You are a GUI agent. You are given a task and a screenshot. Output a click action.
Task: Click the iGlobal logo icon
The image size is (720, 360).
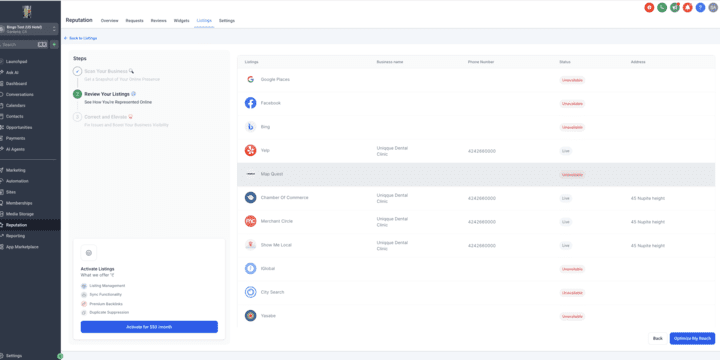tap(250, 268)
